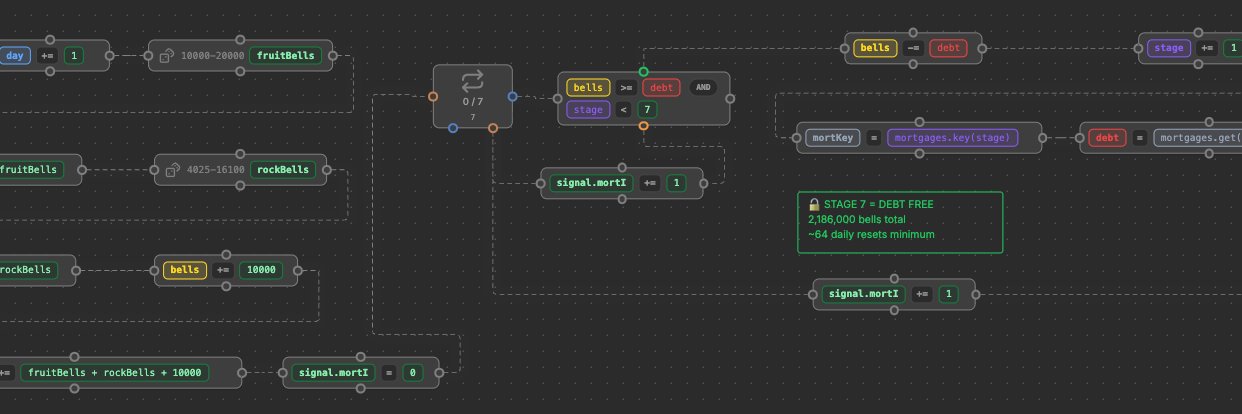Click the random dice icon beside 4025–16100

[x=172, y=170]
